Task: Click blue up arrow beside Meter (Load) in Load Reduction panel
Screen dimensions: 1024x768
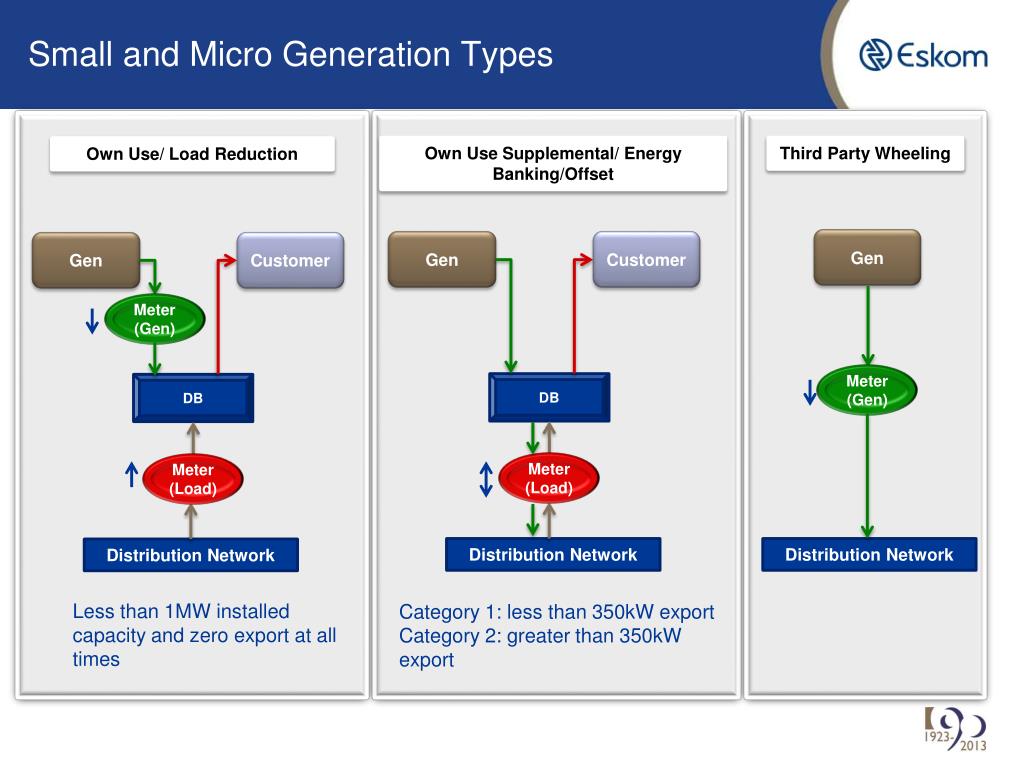Action: (x=131, y=474)
